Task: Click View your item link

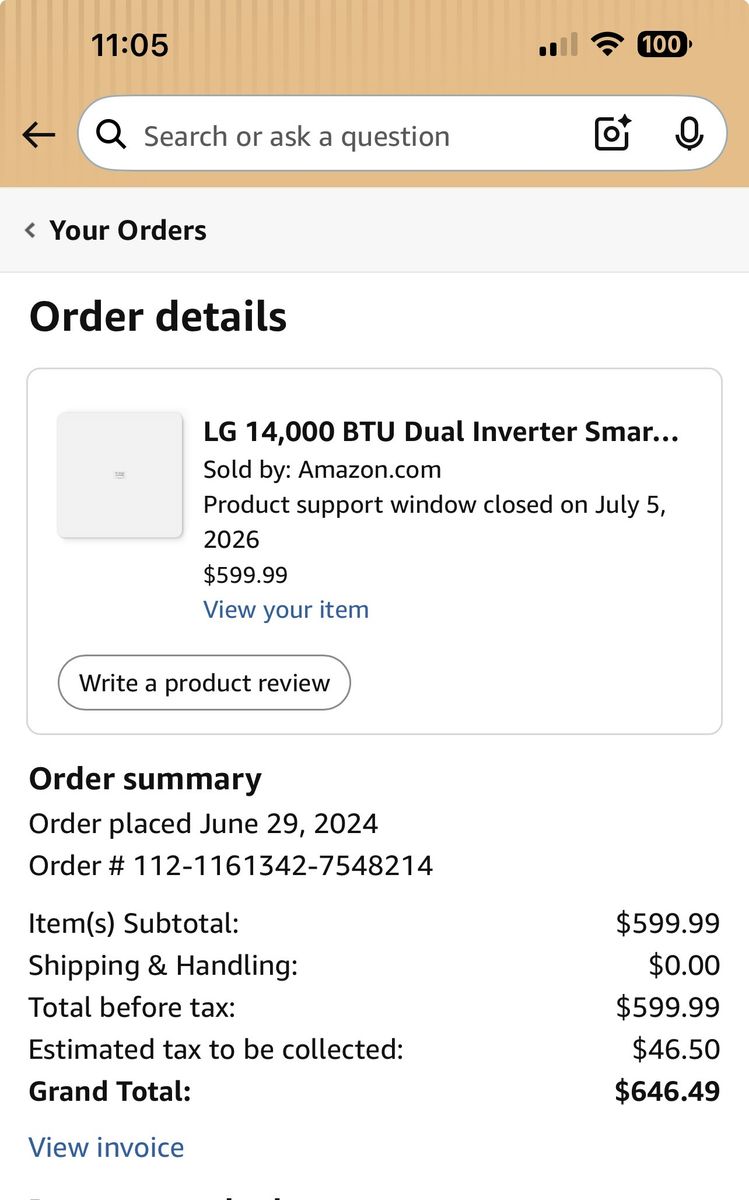Action: (x=286, y=610)
